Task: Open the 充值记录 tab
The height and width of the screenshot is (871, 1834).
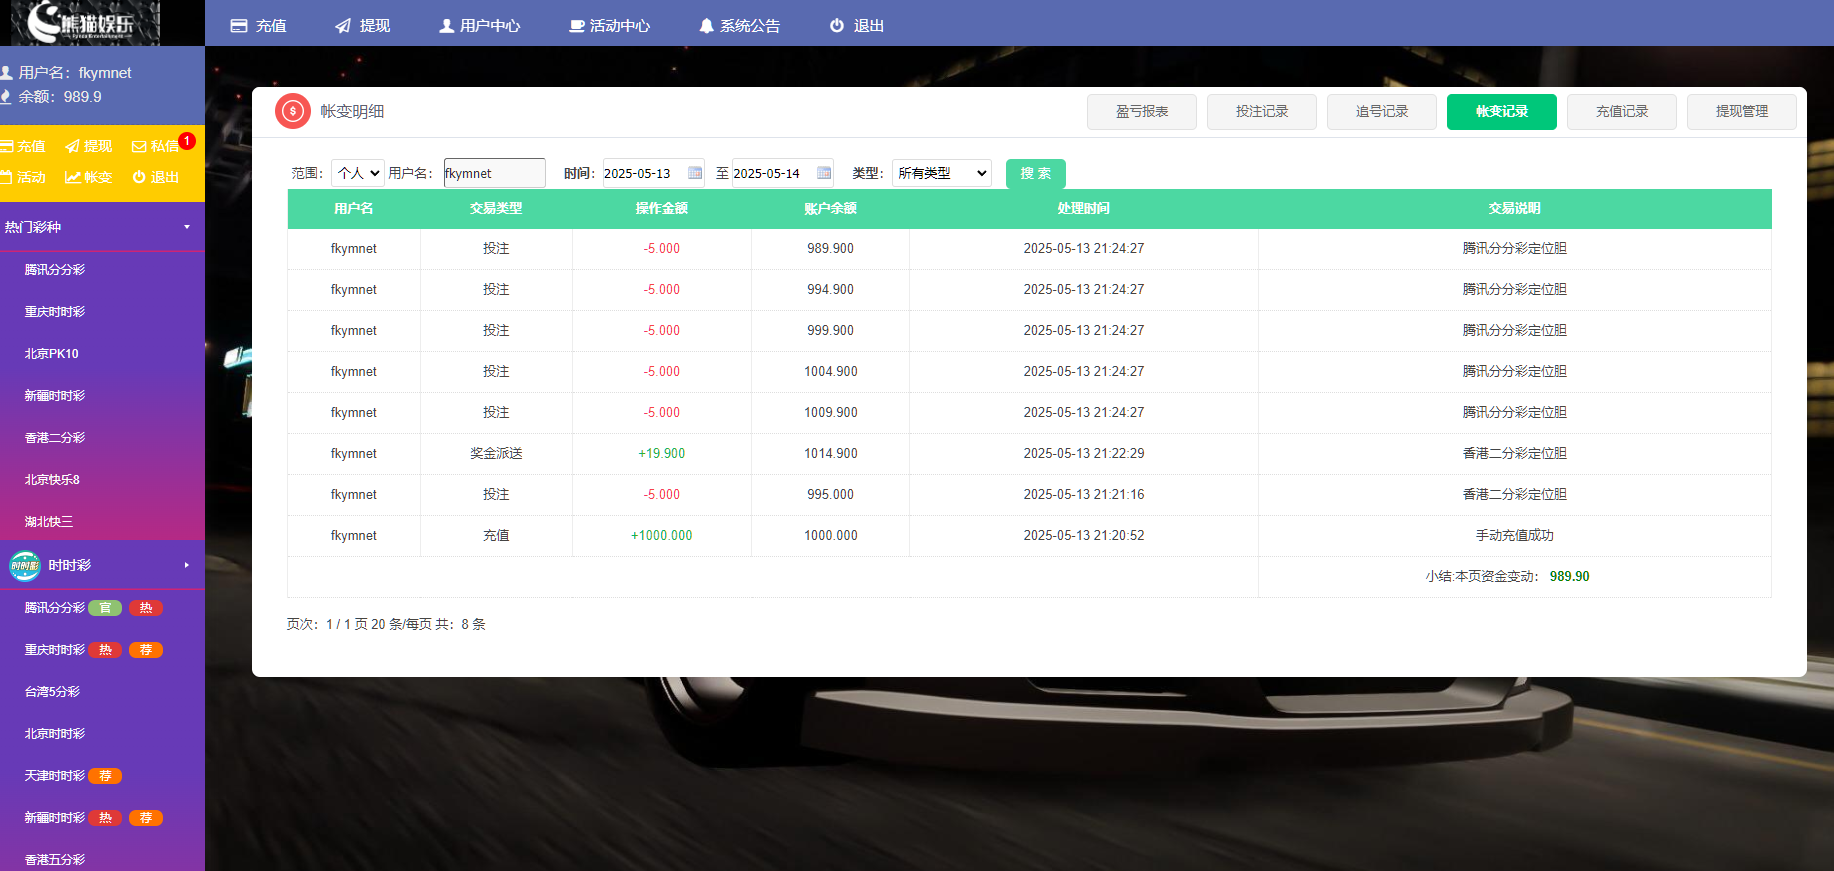Action: point(1621,112)
